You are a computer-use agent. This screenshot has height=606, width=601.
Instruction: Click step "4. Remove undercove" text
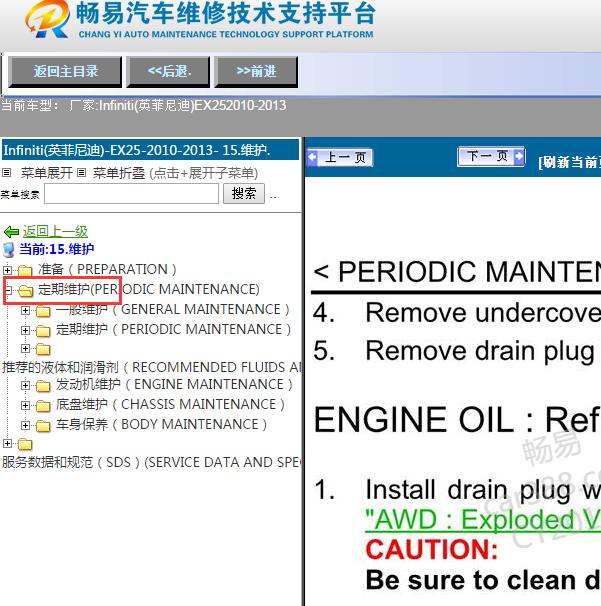[x=457, y=312]
